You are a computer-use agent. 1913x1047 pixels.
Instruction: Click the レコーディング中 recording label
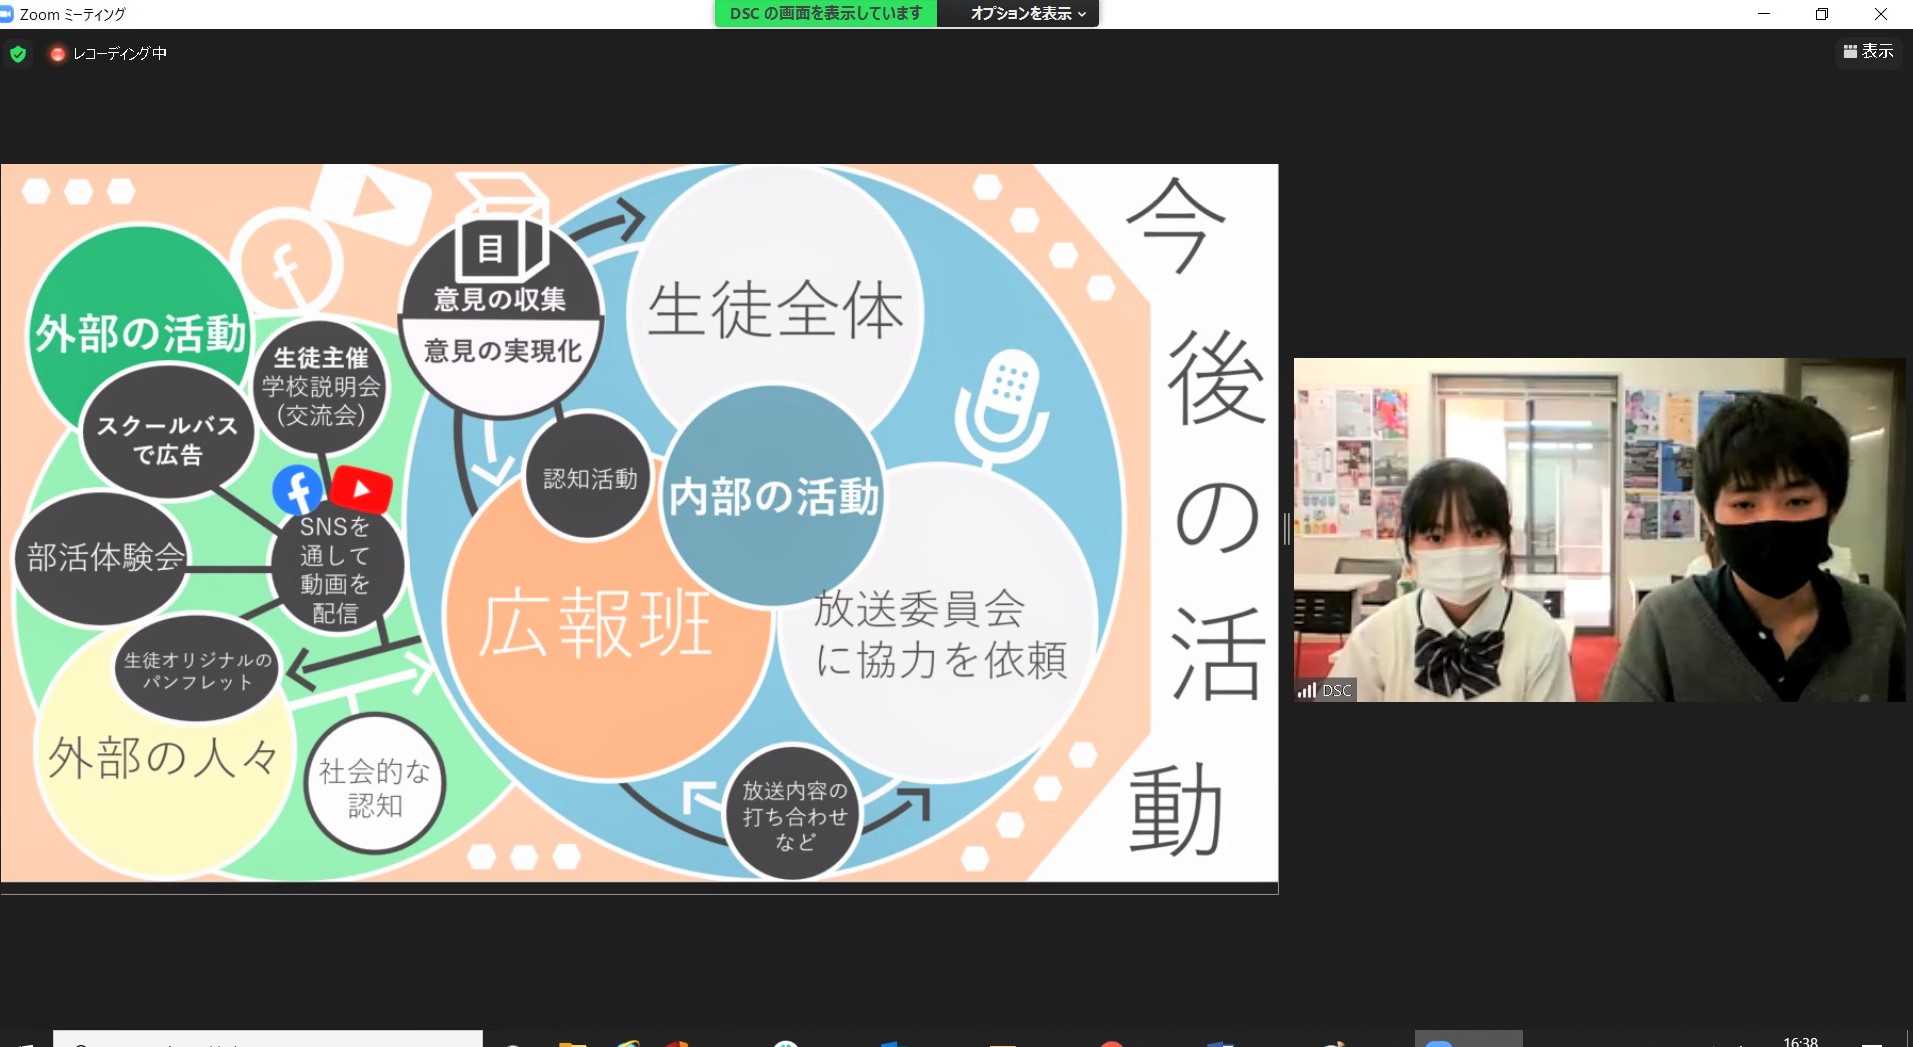119,54
